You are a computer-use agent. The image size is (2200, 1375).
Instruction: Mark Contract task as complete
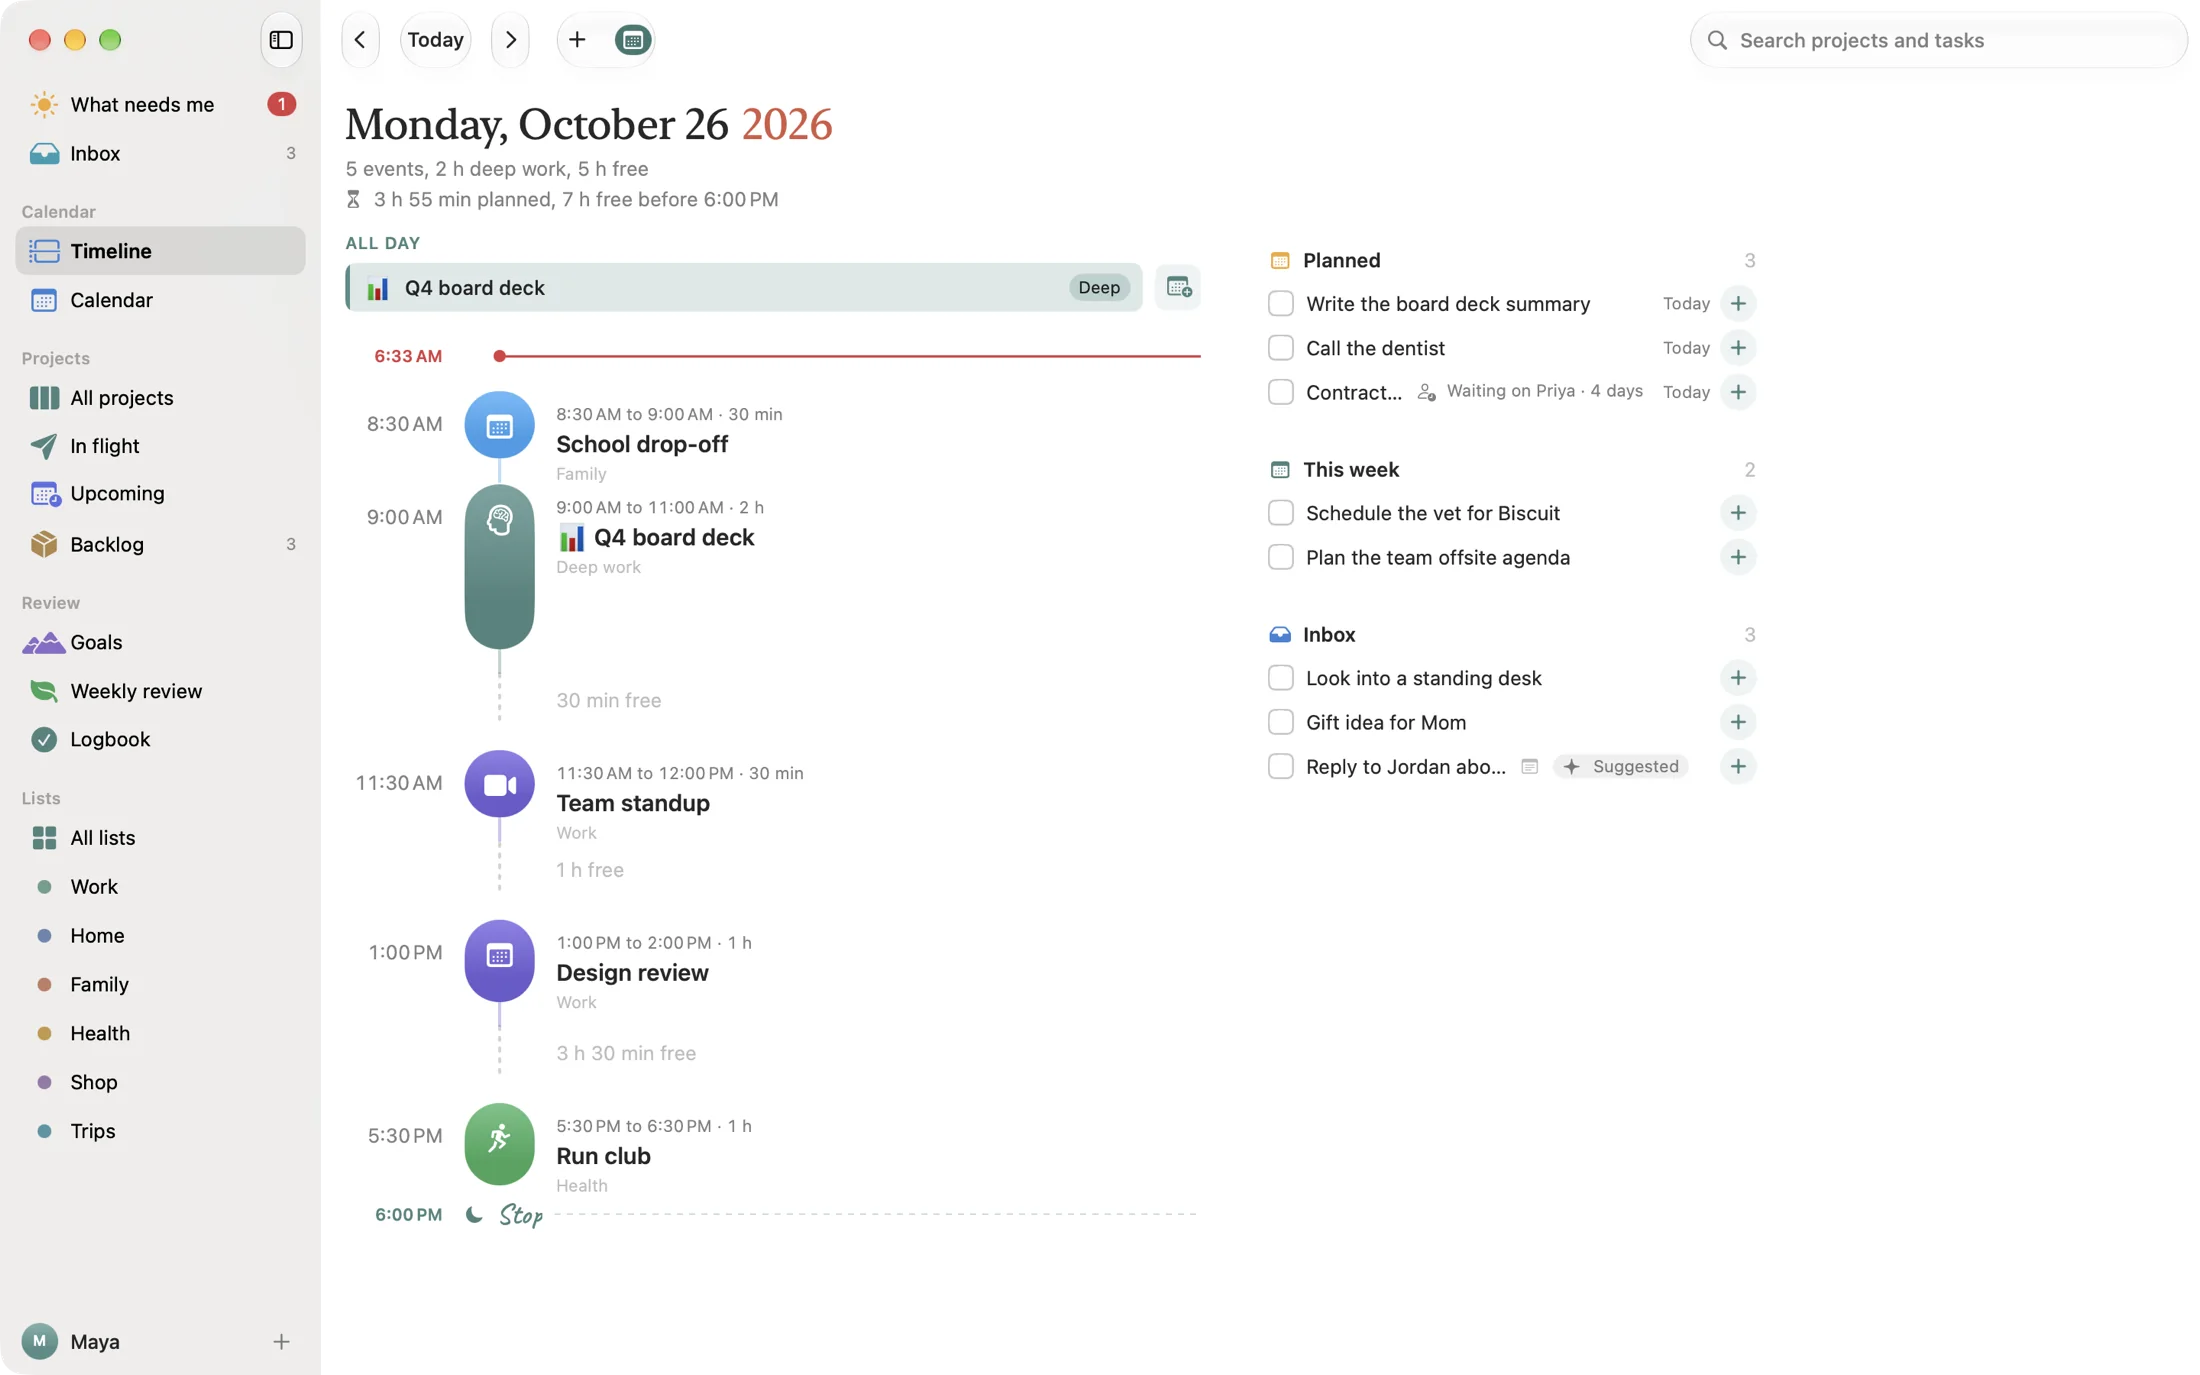pyautogui.click(x=1280, y=392)
